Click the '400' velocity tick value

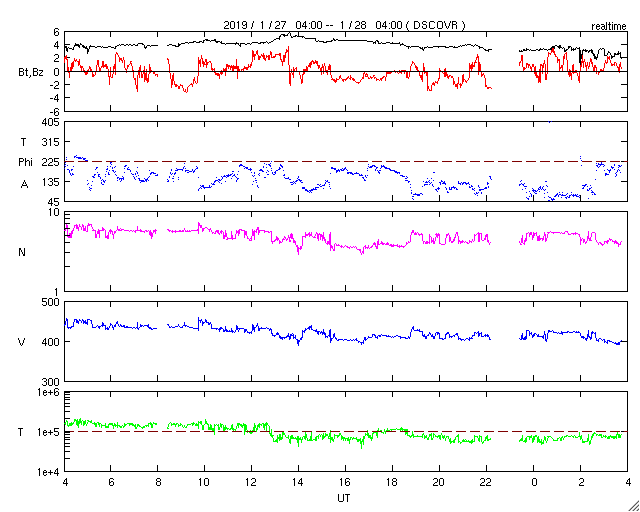[50, 342]
